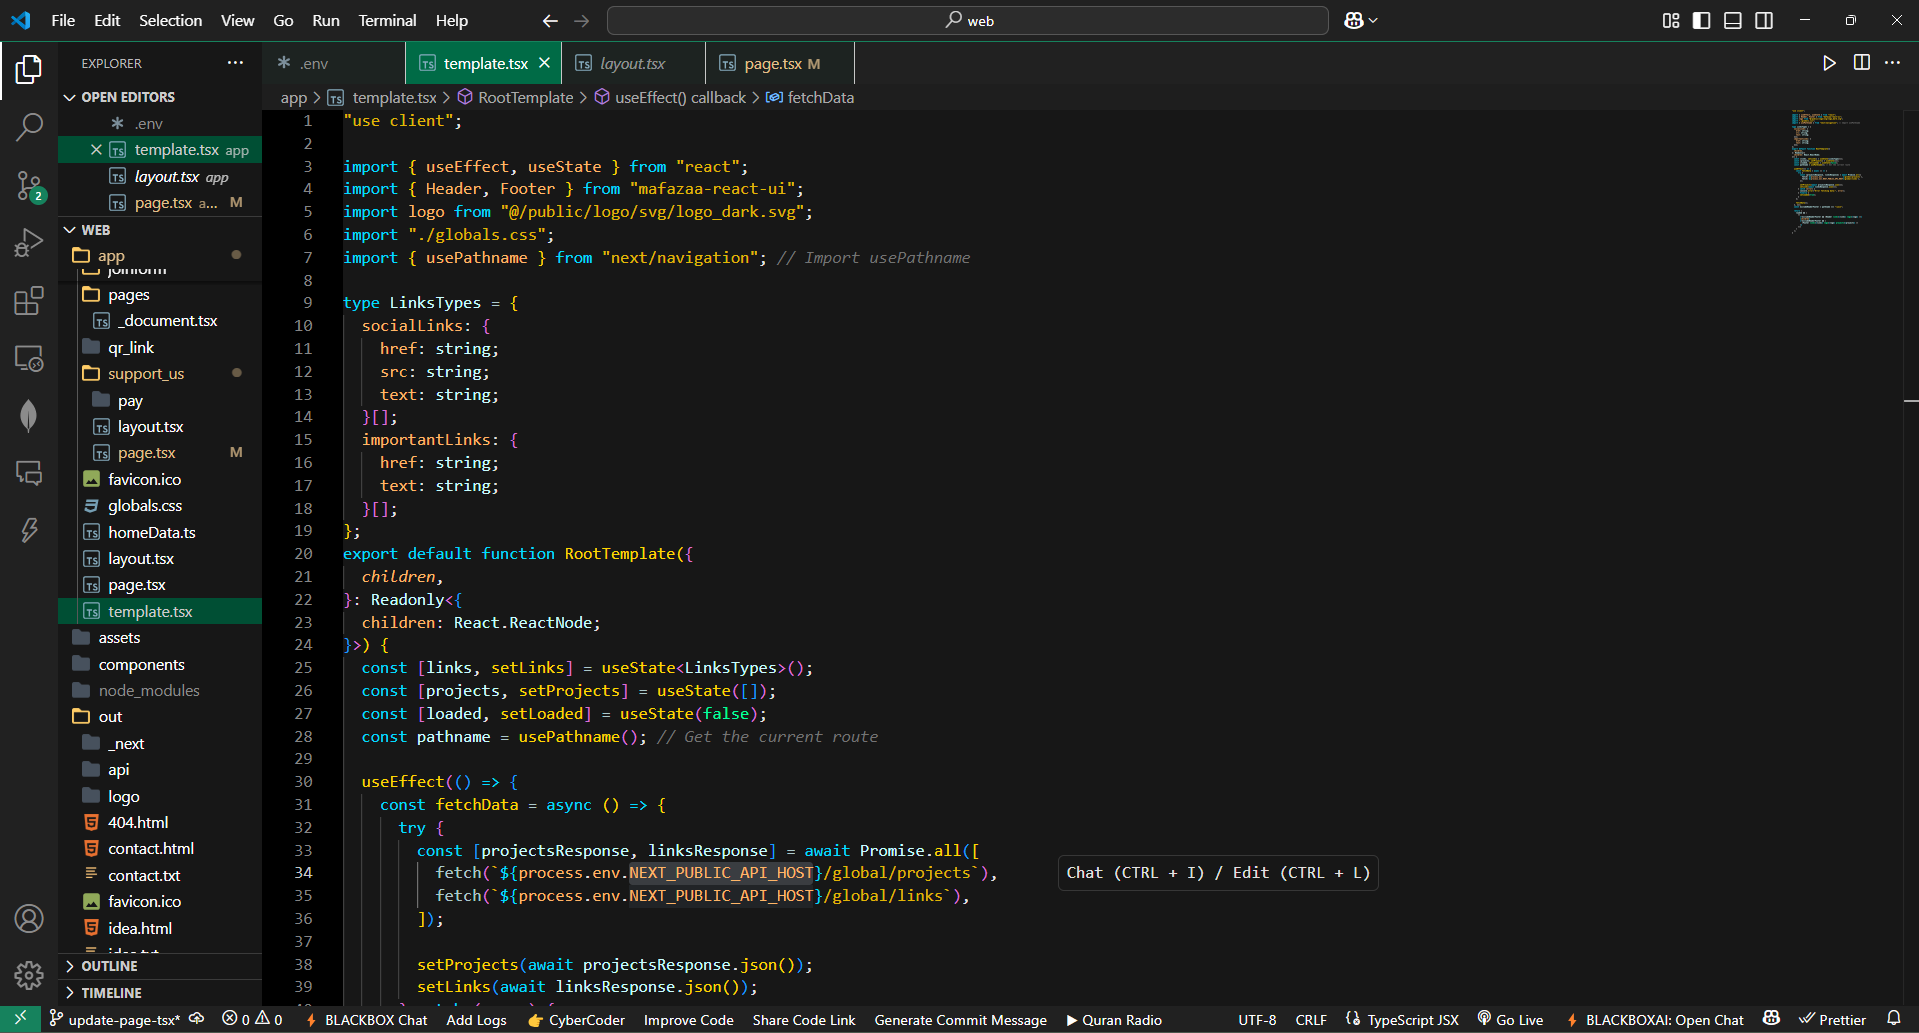Open Remote Explorer in activity bar
The width and height of the screenshot is (1919, 1033).
[x=29, y=358]
